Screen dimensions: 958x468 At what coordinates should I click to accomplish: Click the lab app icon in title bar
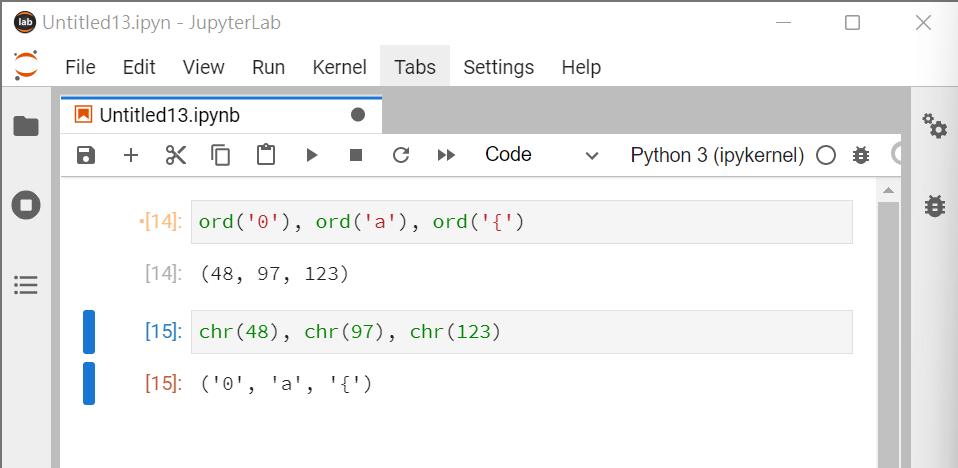click(25, 23)
